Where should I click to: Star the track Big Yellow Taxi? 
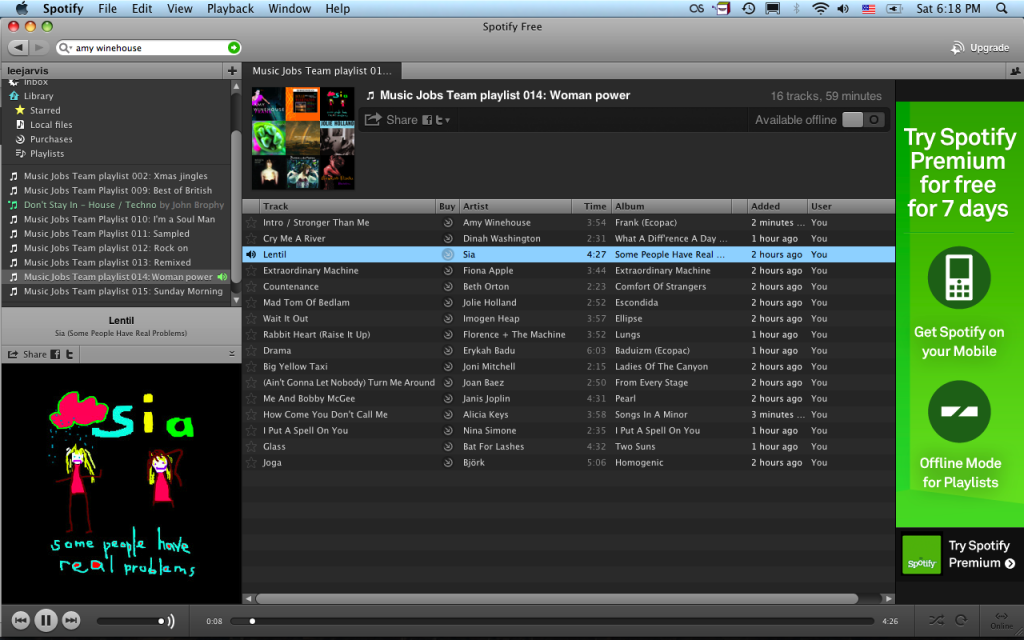click(251, 366)
